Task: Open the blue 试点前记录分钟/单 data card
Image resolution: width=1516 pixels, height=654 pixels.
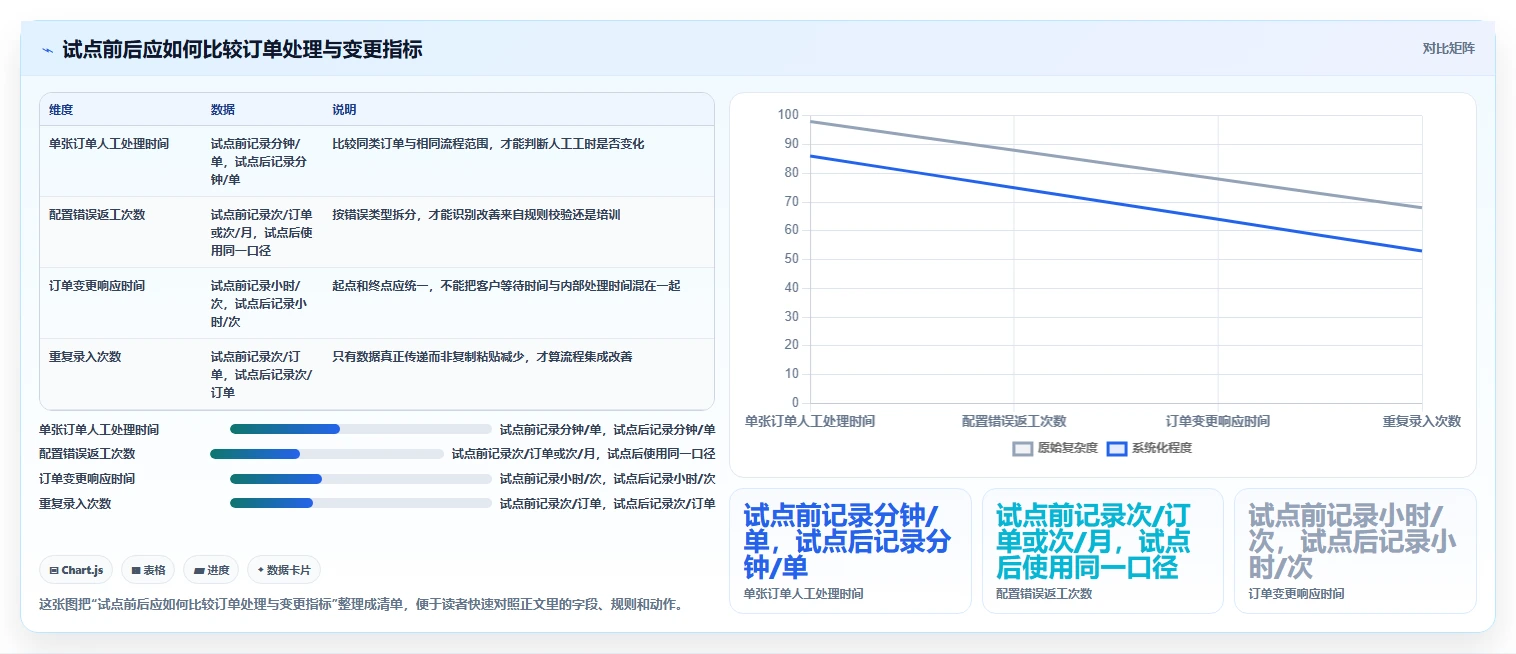Action: (850, 550)
